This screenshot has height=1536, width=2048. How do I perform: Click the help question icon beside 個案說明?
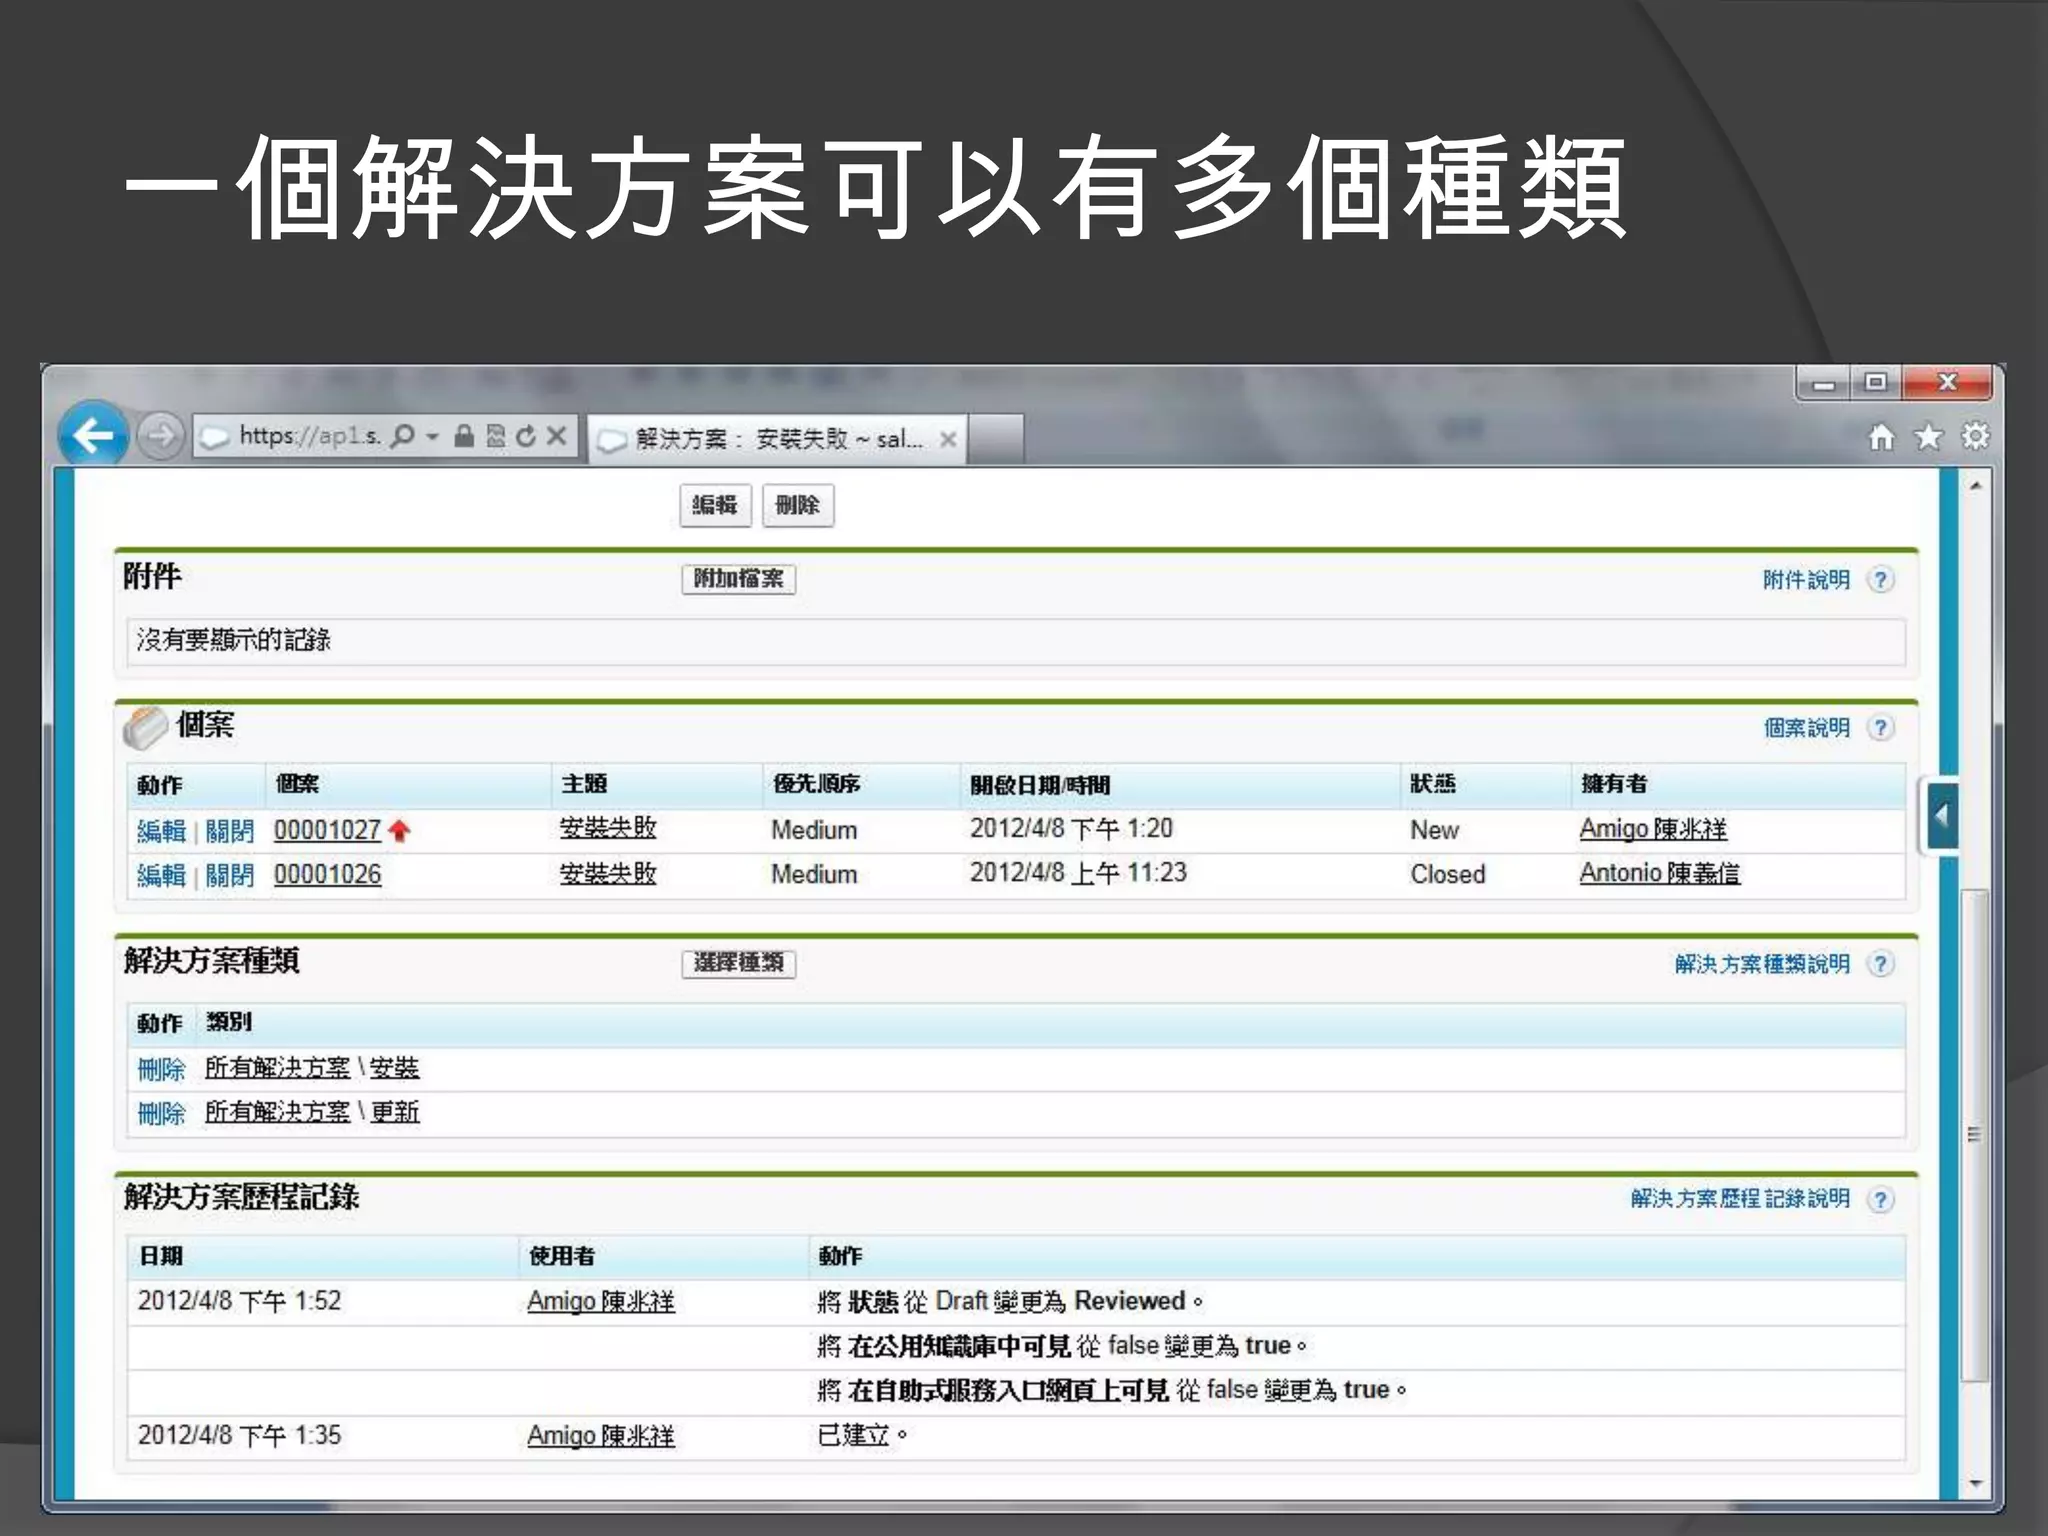[x=1881, y=728]
